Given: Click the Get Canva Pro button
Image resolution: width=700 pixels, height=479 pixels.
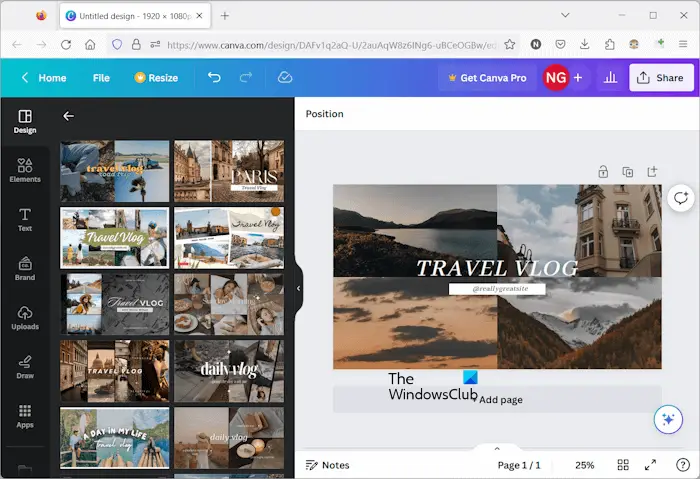Looking at the screenshot, I should (x=487, y=78).
